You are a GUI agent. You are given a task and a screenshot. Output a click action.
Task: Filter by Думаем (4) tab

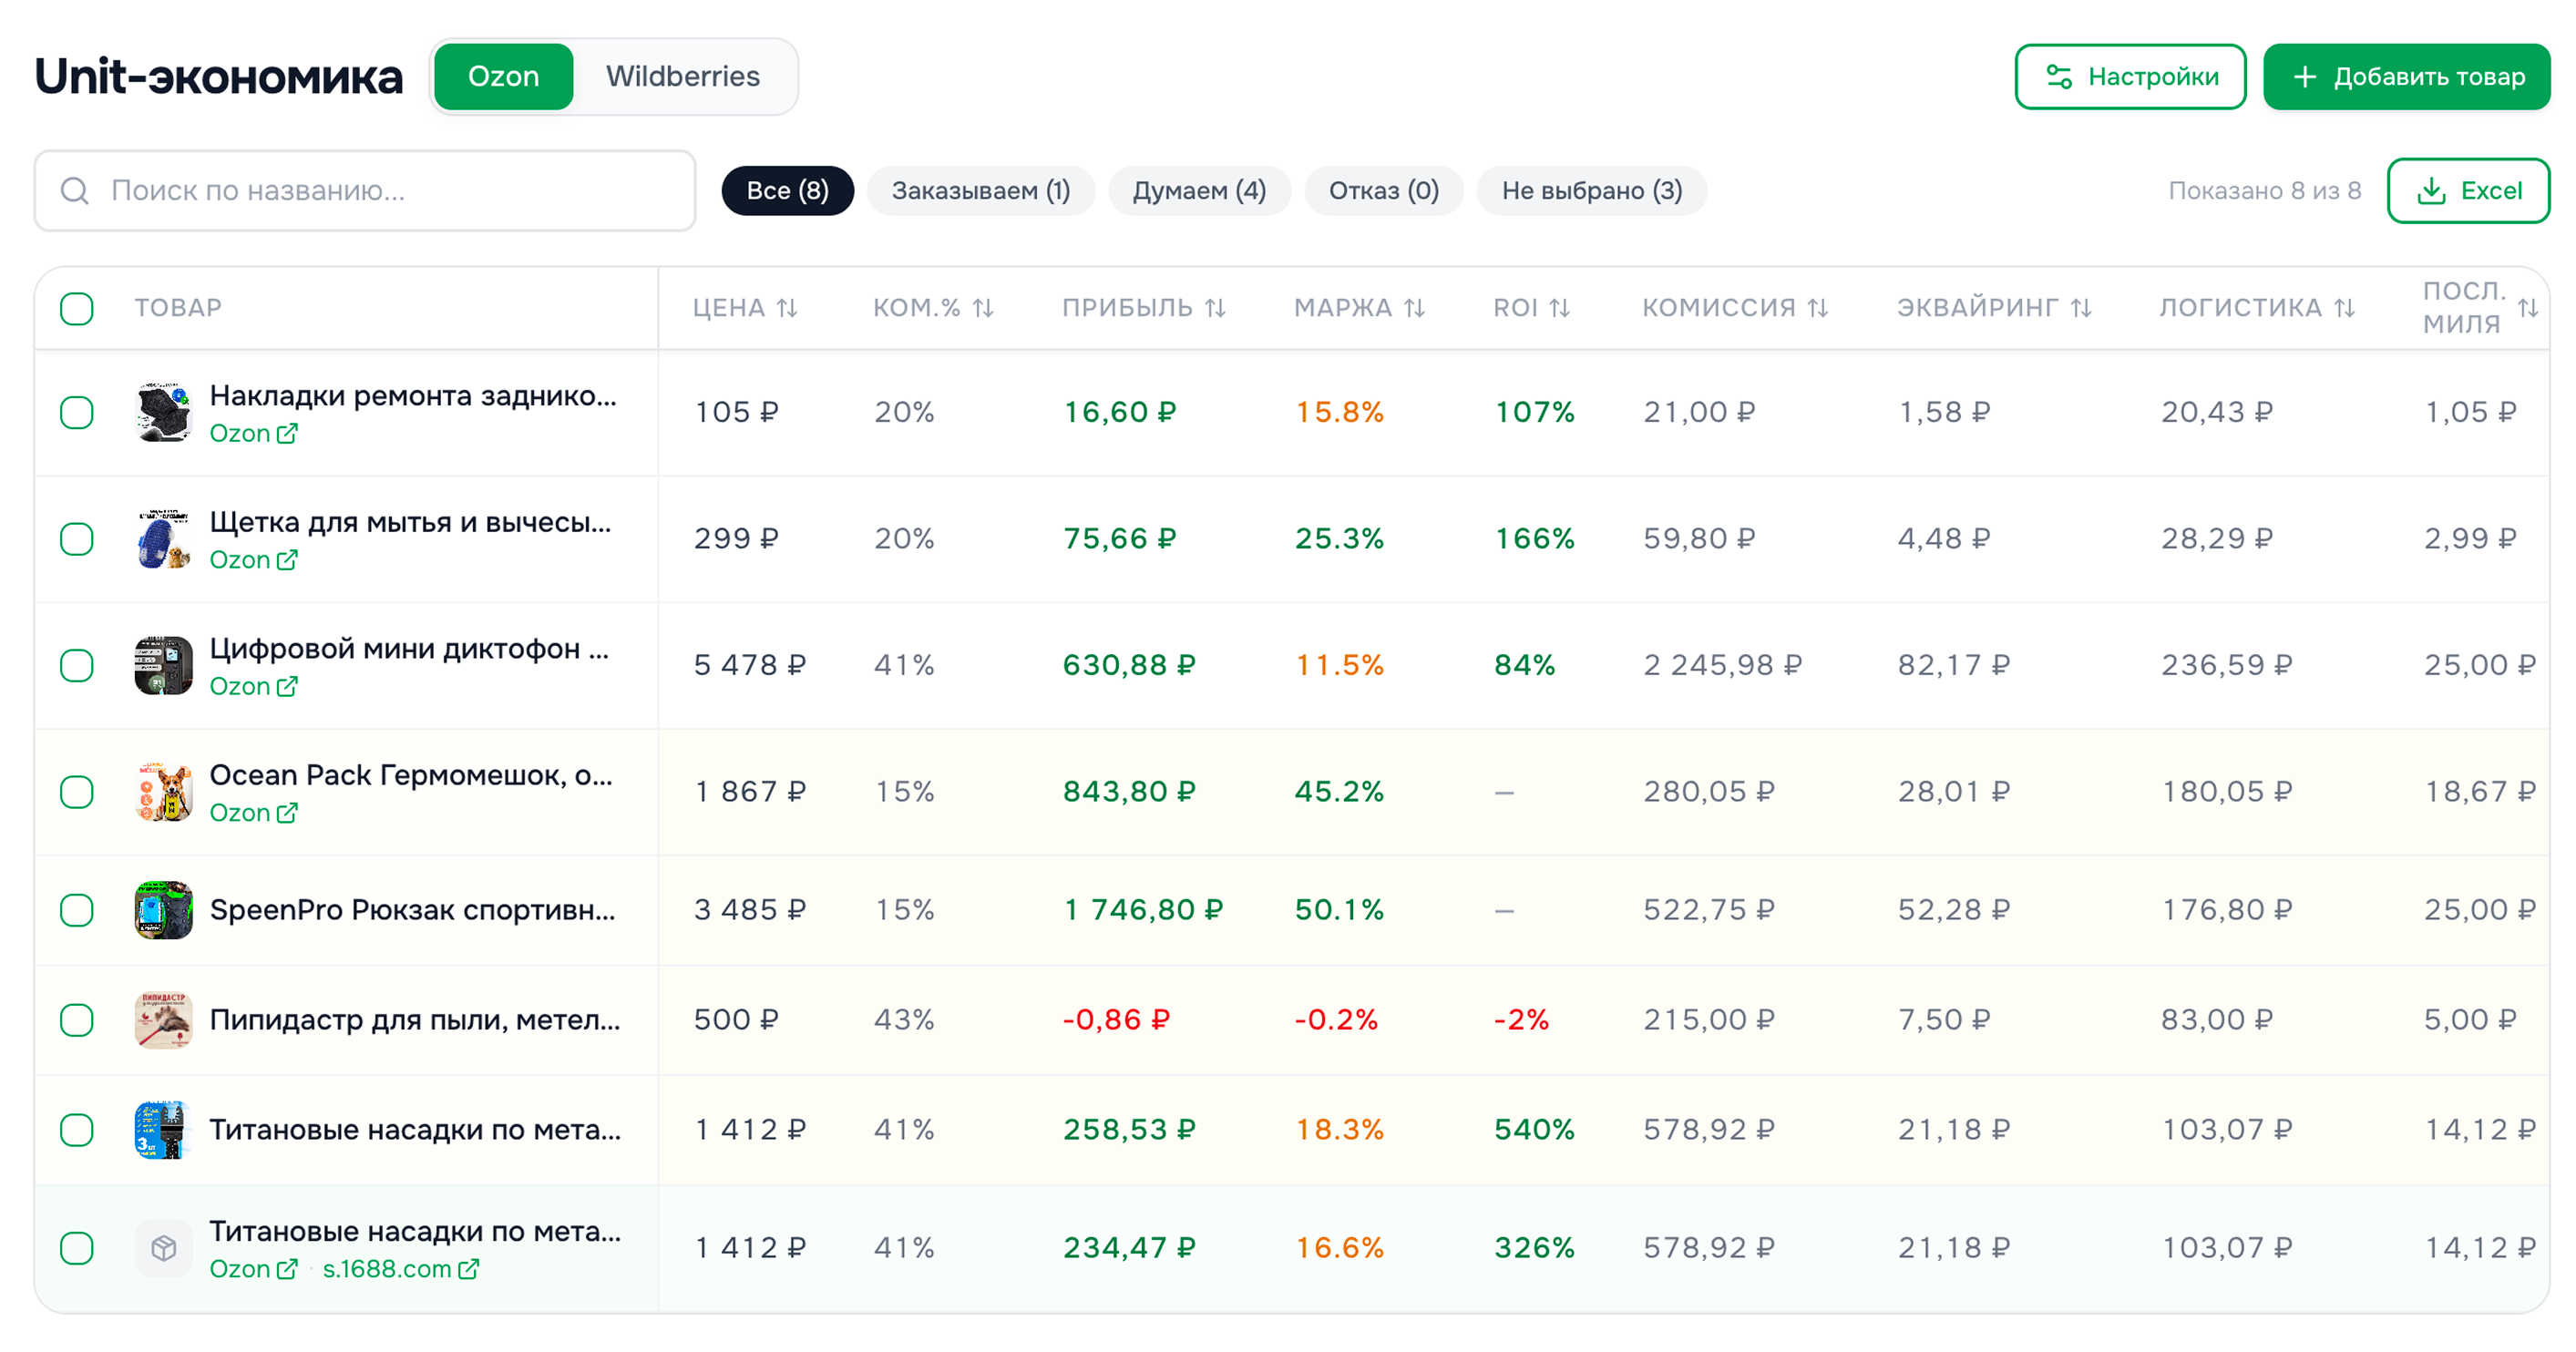pyautogui.click(x=1198, y=191)
